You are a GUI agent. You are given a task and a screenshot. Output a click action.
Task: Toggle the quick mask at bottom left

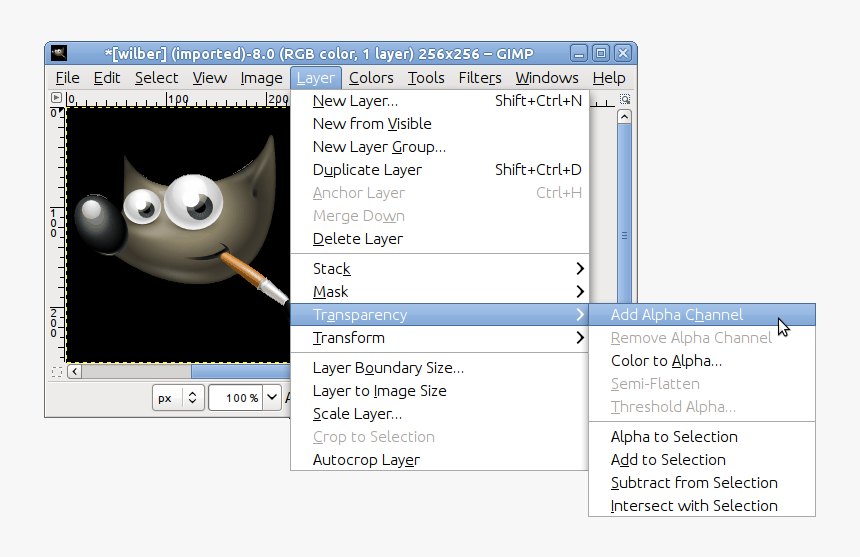click(56, 372)
